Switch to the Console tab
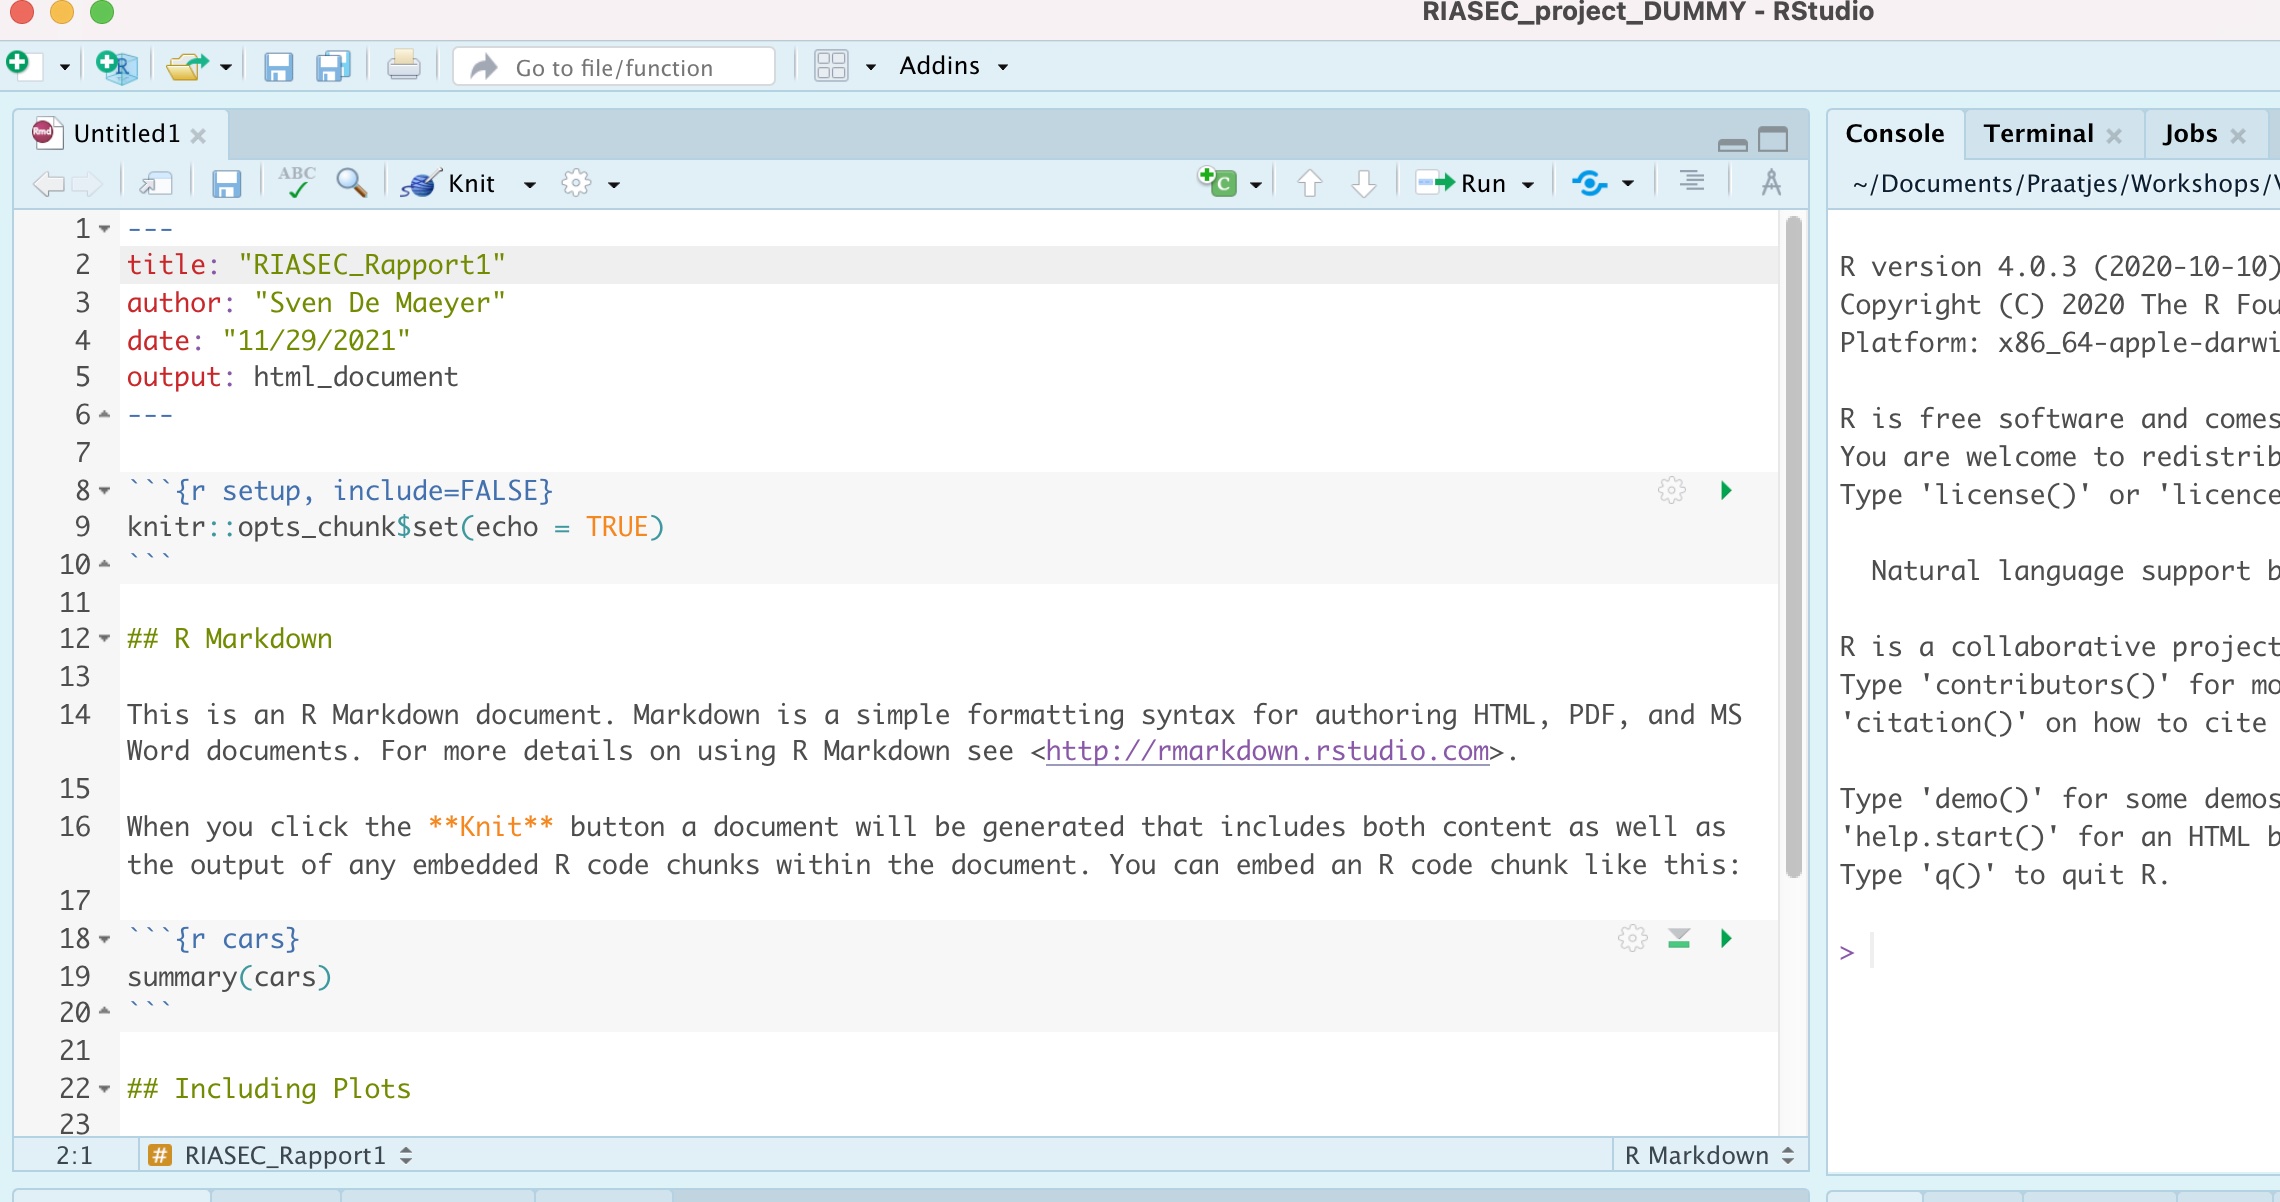This screenshot has height=1202, width=2280. pos(1894,134)
